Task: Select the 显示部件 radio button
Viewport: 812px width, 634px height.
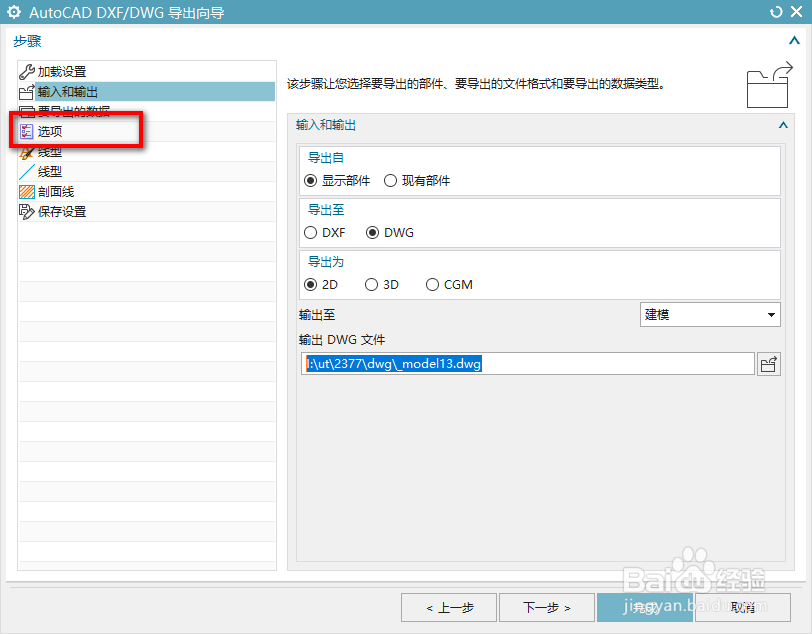Action: [x=311, y=181]
